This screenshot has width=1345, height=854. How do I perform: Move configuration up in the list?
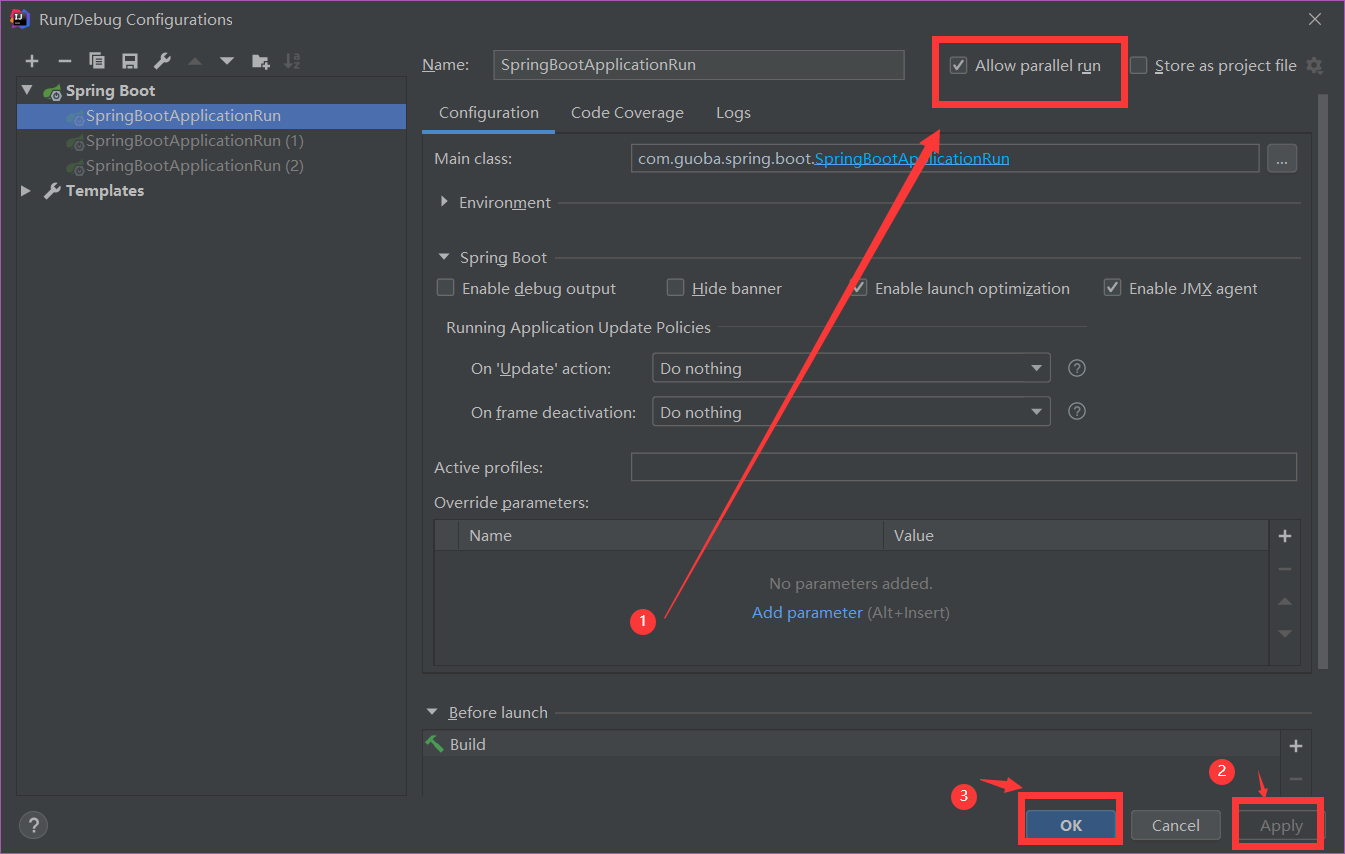[195, 61]
